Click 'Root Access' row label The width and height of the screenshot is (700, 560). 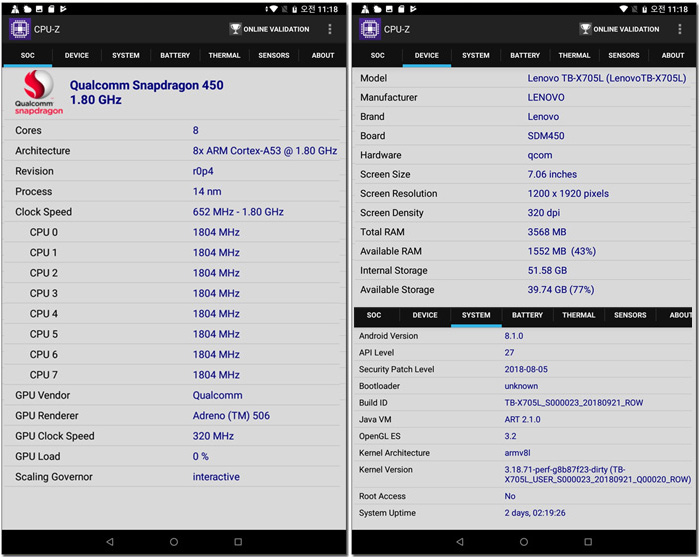(x=382, y=496)
